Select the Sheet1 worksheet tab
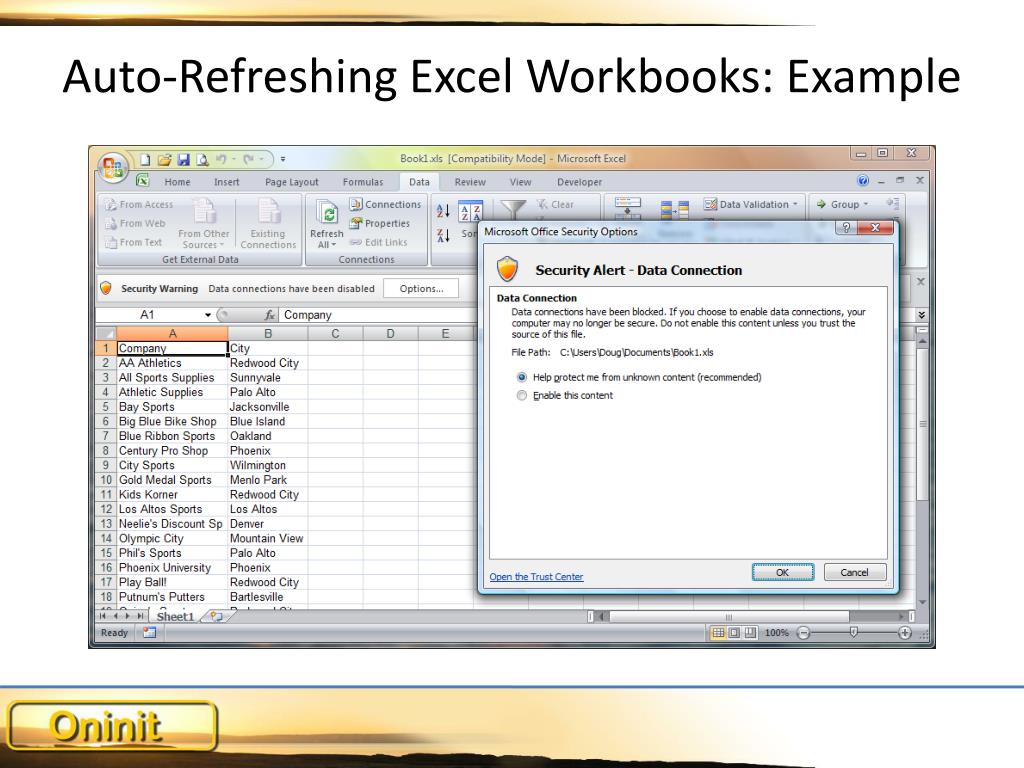Image resolution: width=1024 pixels, height=768 pixels. tap(175, 616)
